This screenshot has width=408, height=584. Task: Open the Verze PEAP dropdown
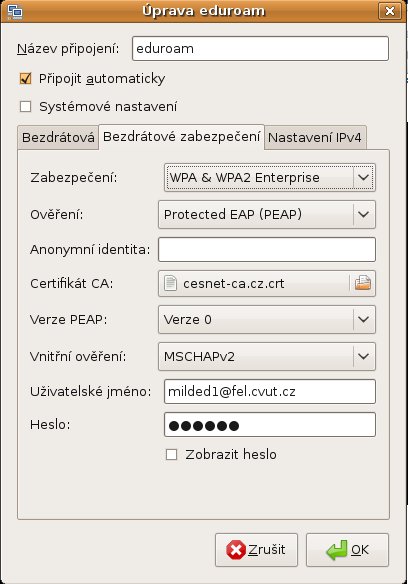pos(267,320)
